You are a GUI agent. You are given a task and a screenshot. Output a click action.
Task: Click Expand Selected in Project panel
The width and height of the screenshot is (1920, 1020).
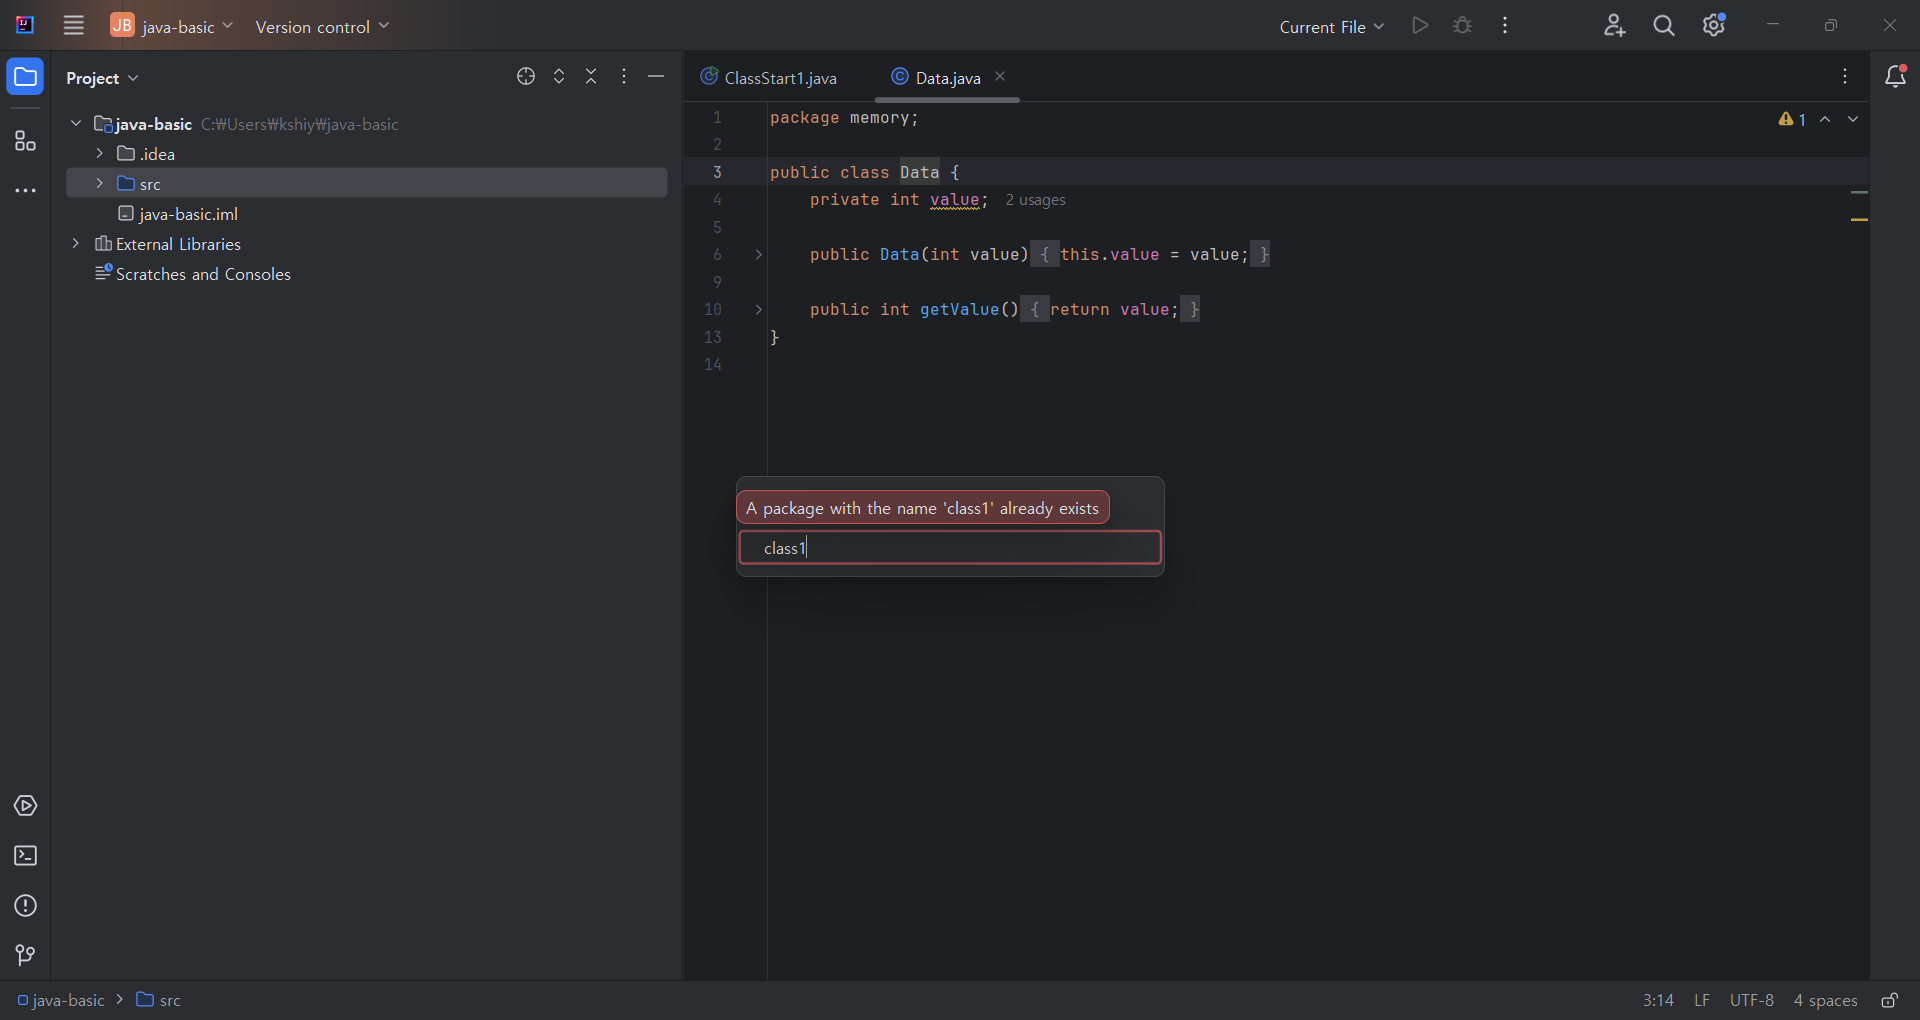pos(559,77)
